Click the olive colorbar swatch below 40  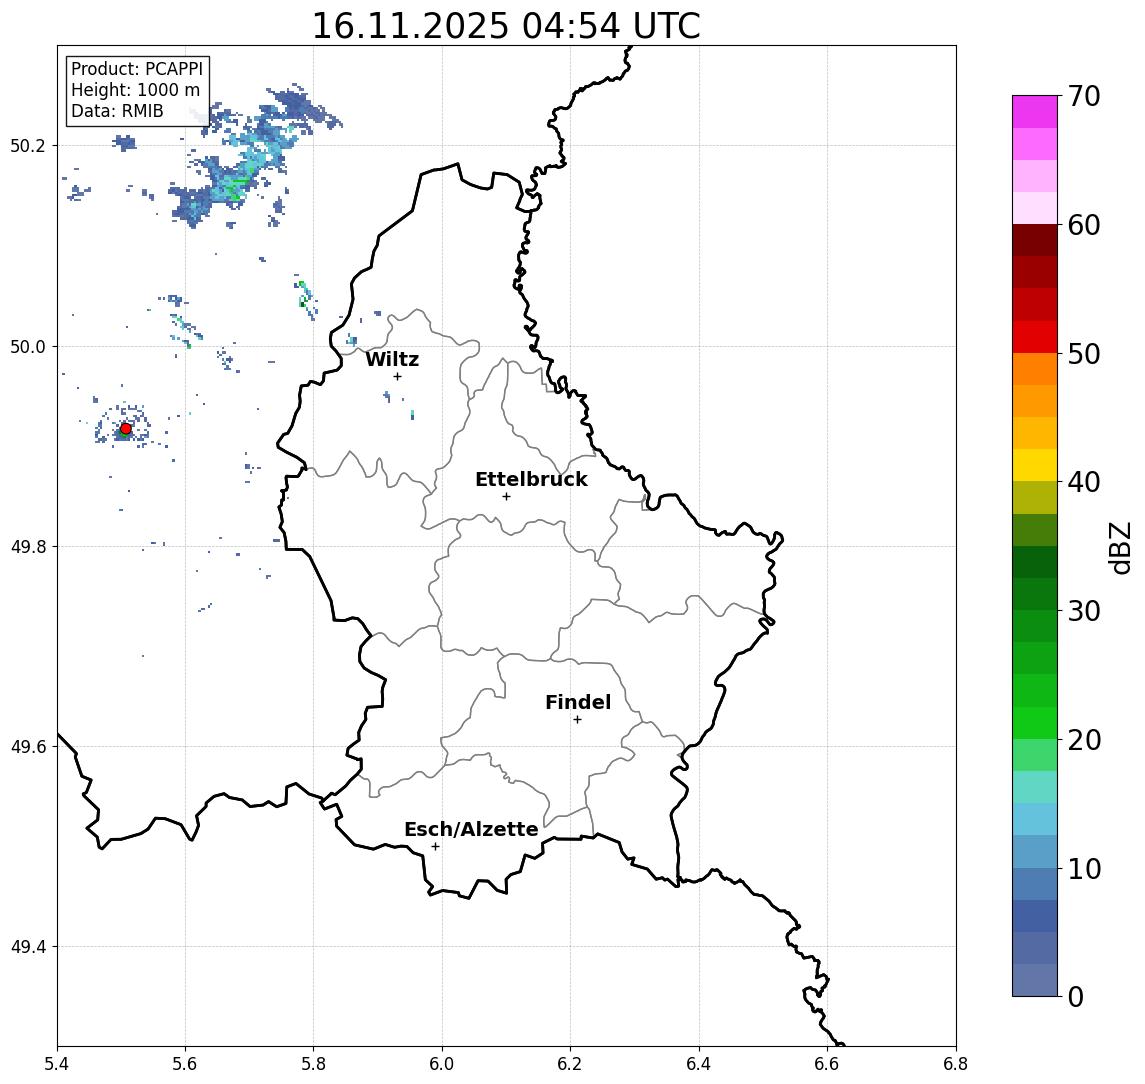(x=1035, y=497)
